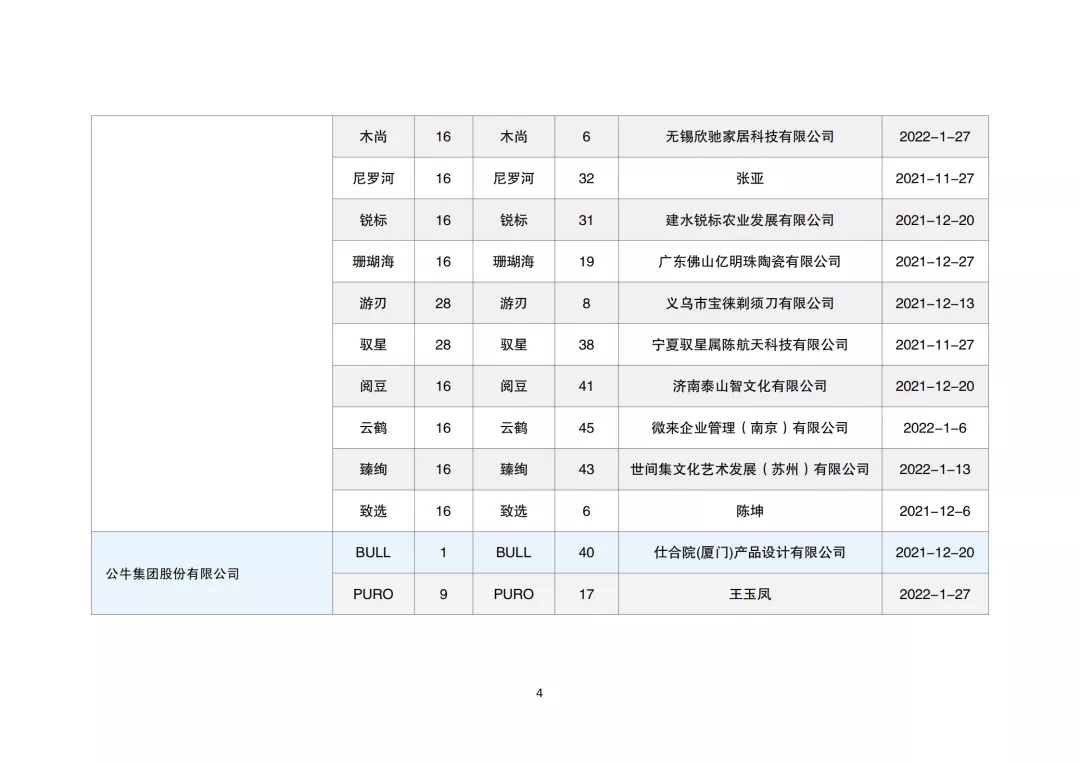Select the date 2021-12-6

pyautogui.click(x=935, y=511)
